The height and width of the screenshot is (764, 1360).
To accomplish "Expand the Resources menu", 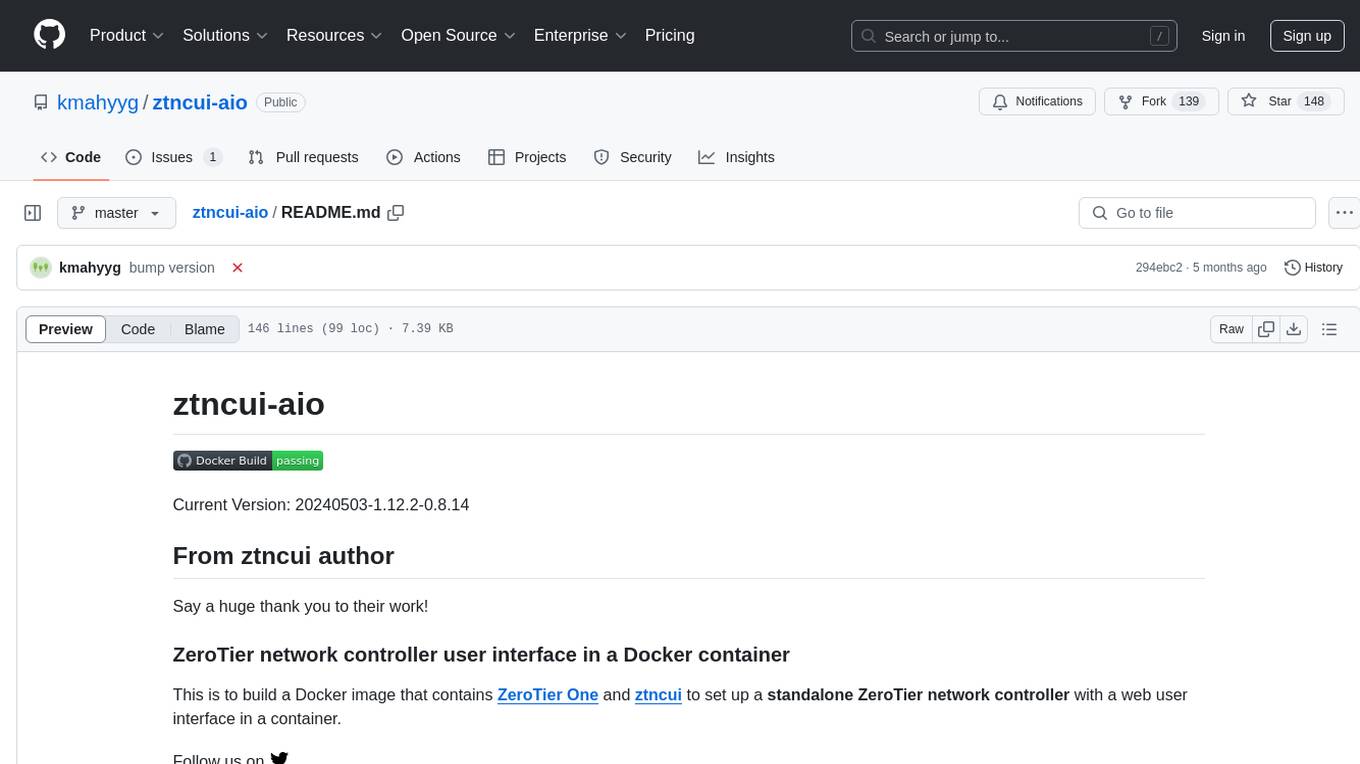I will (335, 35).
